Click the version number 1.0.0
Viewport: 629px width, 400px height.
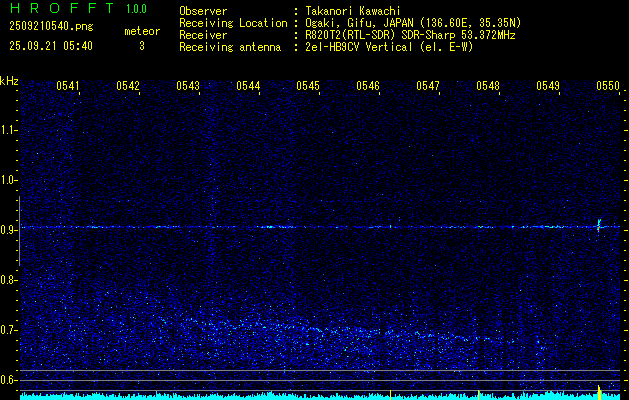(x=136, y=9)
